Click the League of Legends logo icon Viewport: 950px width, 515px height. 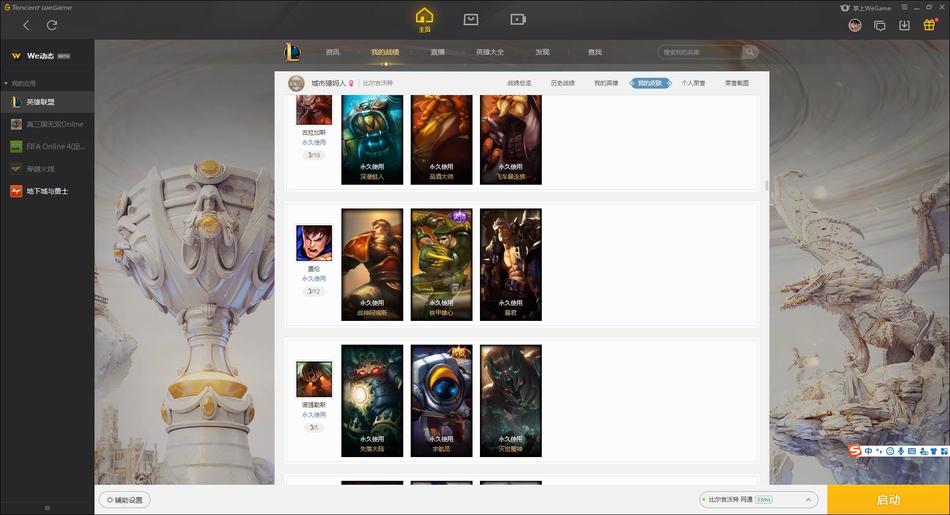click(292, 52)
